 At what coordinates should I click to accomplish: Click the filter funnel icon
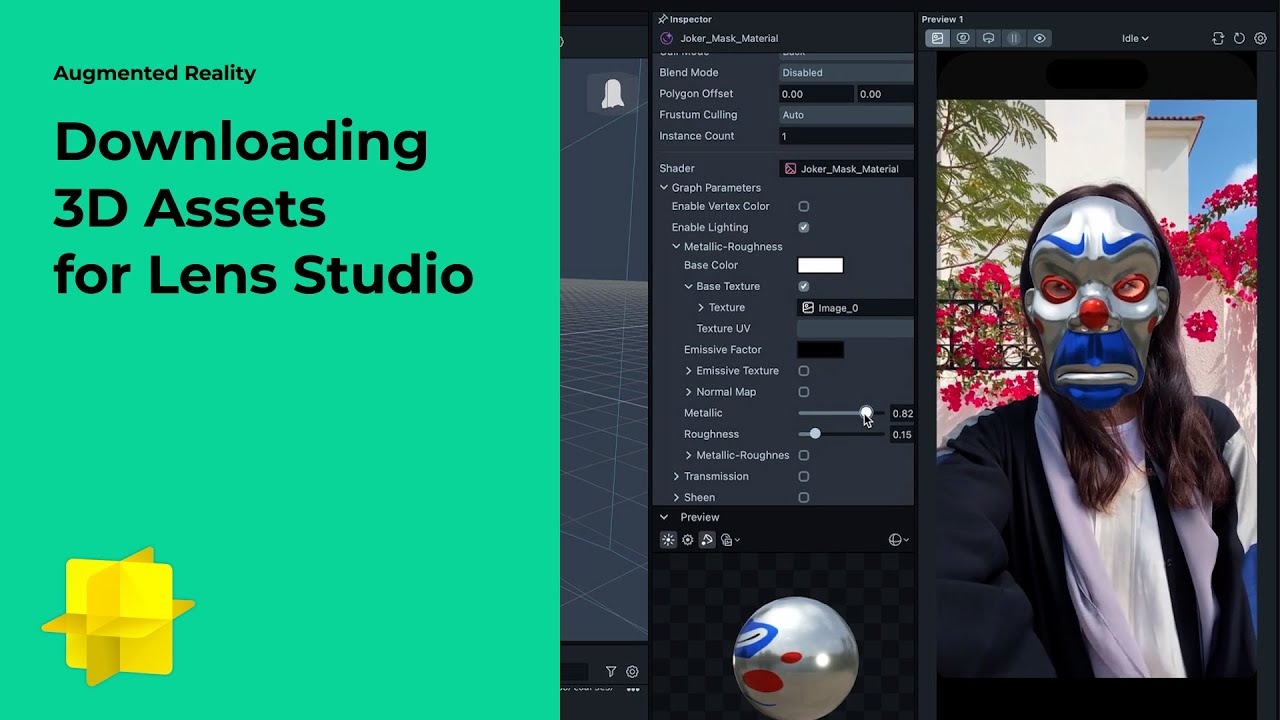coord(611,672)
